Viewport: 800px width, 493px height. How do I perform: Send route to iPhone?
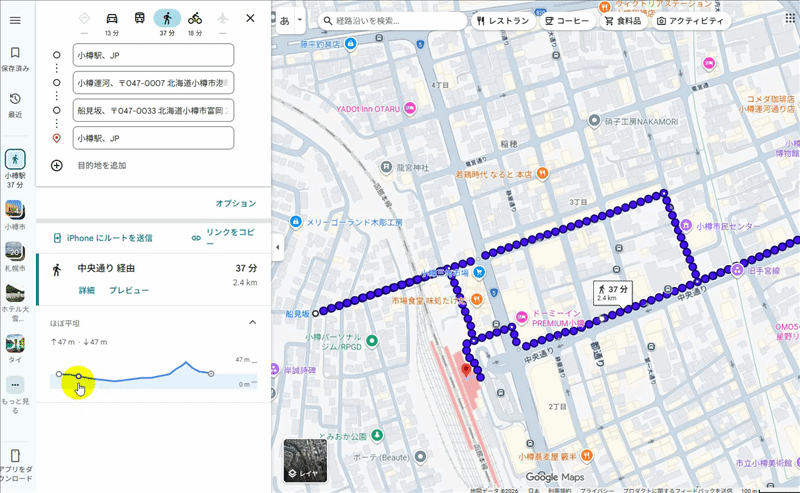coord(103,238)
